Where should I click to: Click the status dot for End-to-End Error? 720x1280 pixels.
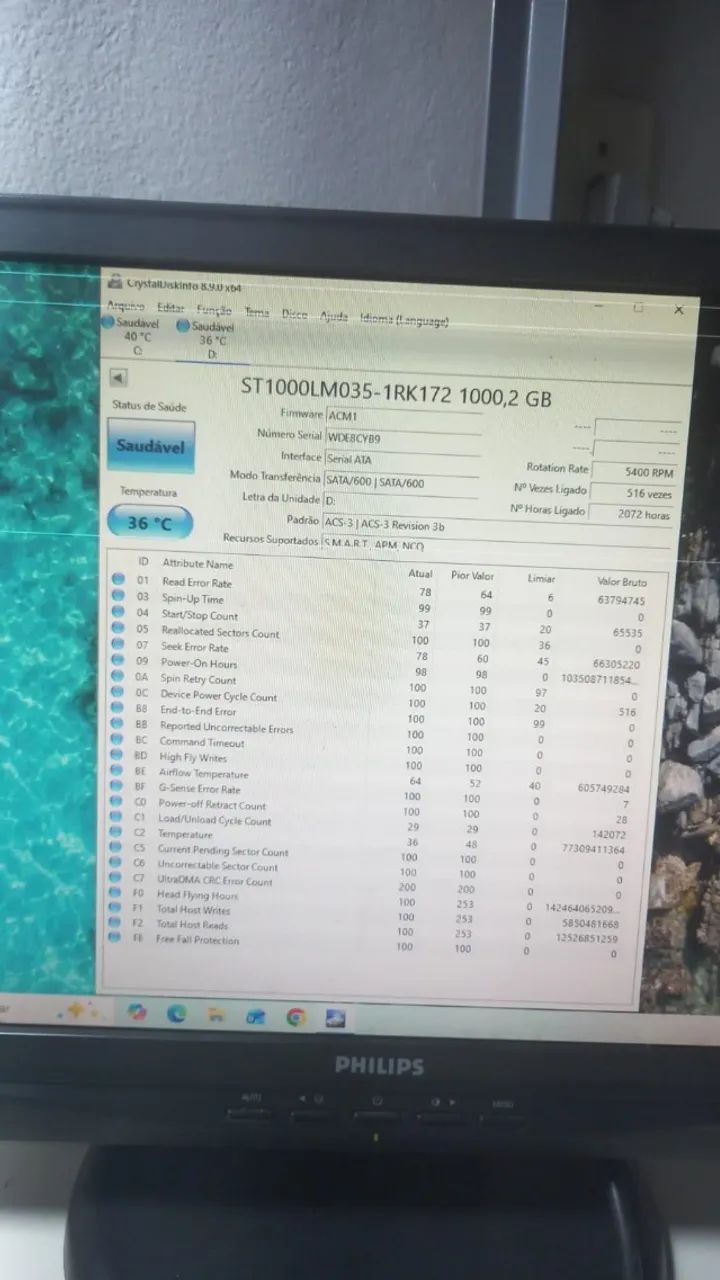click(x=117, y=708)
